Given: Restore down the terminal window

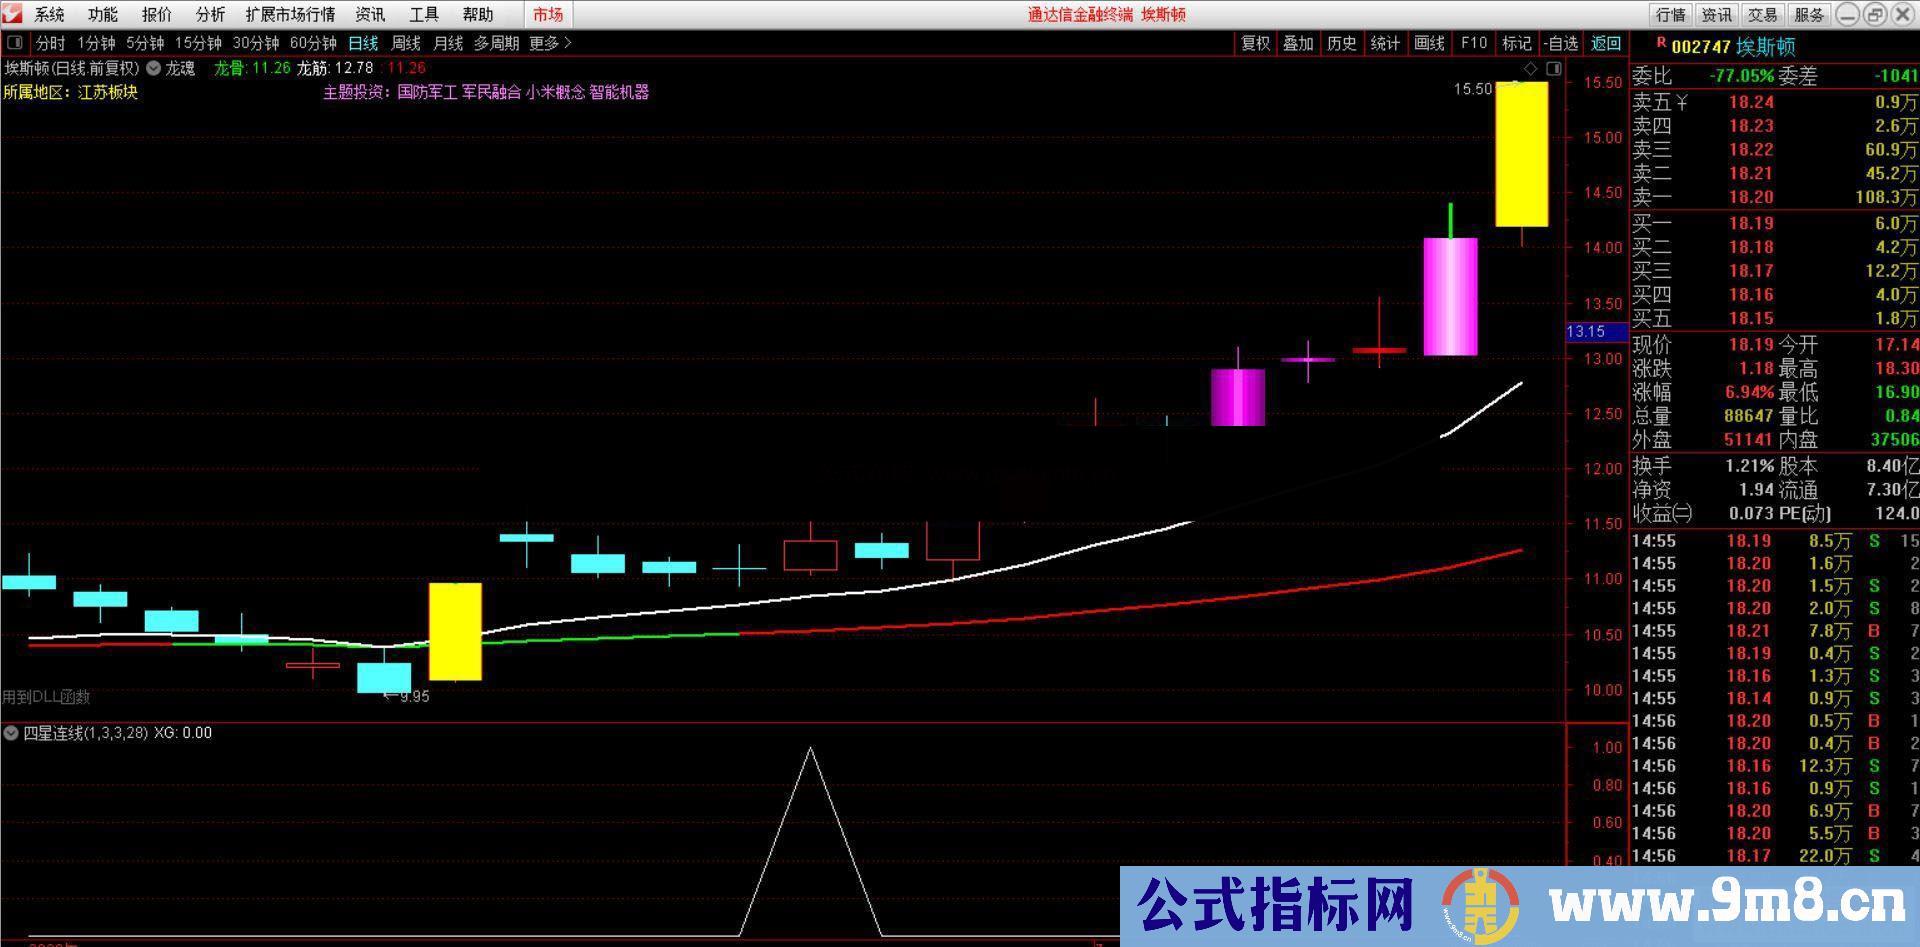Looking at the screenshot, I should (x=1874, y=14).
